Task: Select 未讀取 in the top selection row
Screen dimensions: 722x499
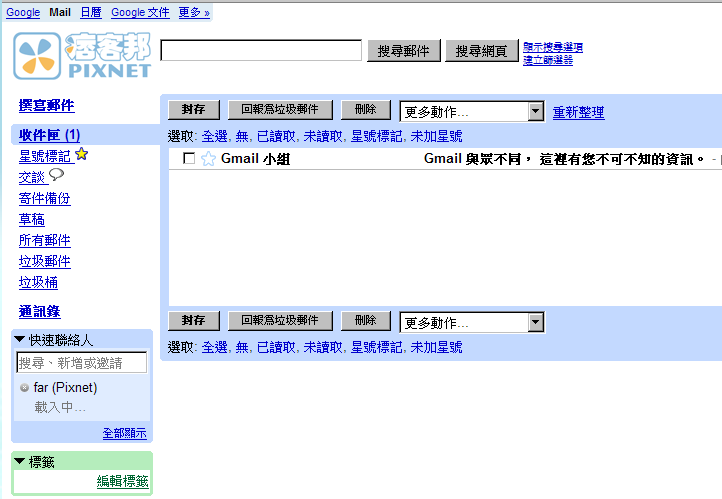Action: click(x=323, y=136)
